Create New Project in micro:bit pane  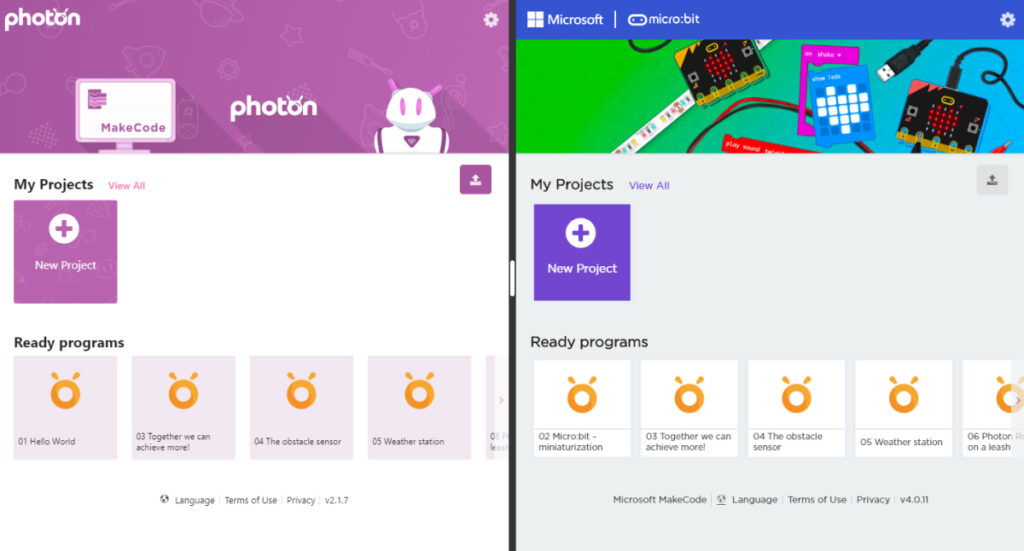pyautogui.click(x=582, y=252)
